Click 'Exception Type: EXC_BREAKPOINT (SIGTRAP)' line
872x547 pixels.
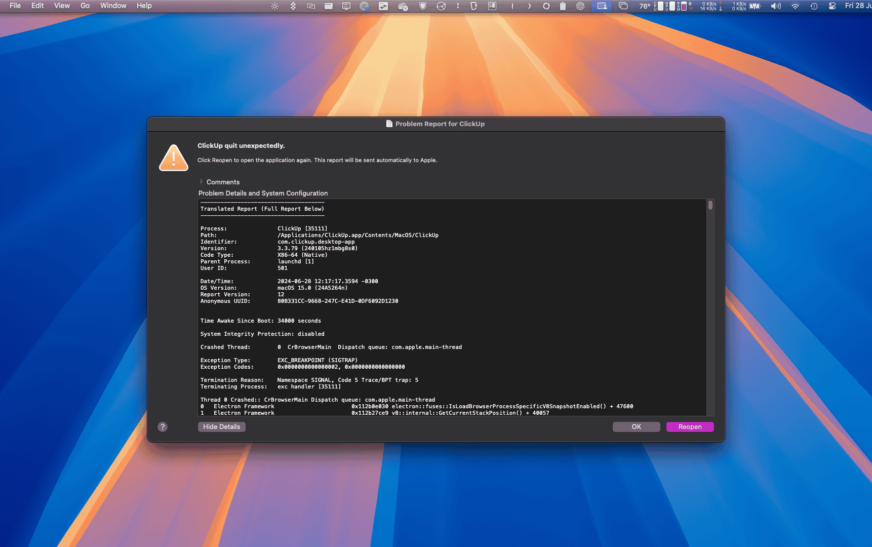pos(279,360)
